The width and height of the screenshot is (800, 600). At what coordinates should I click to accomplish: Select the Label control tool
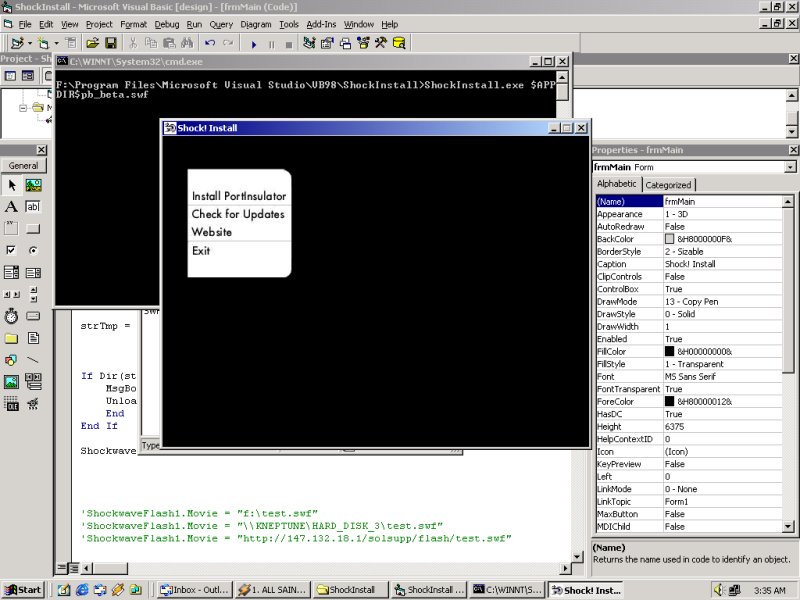point(11,206)
